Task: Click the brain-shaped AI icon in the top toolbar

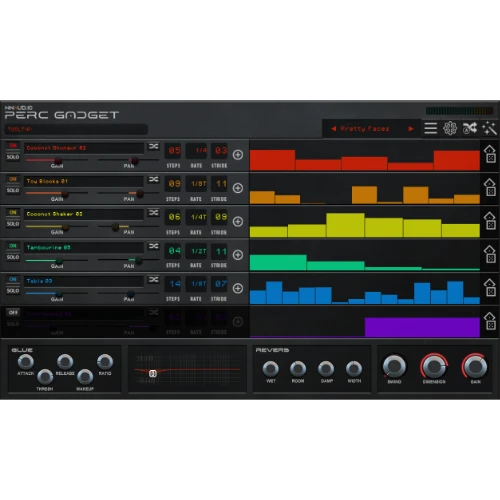Action: (x=450, y=128)
